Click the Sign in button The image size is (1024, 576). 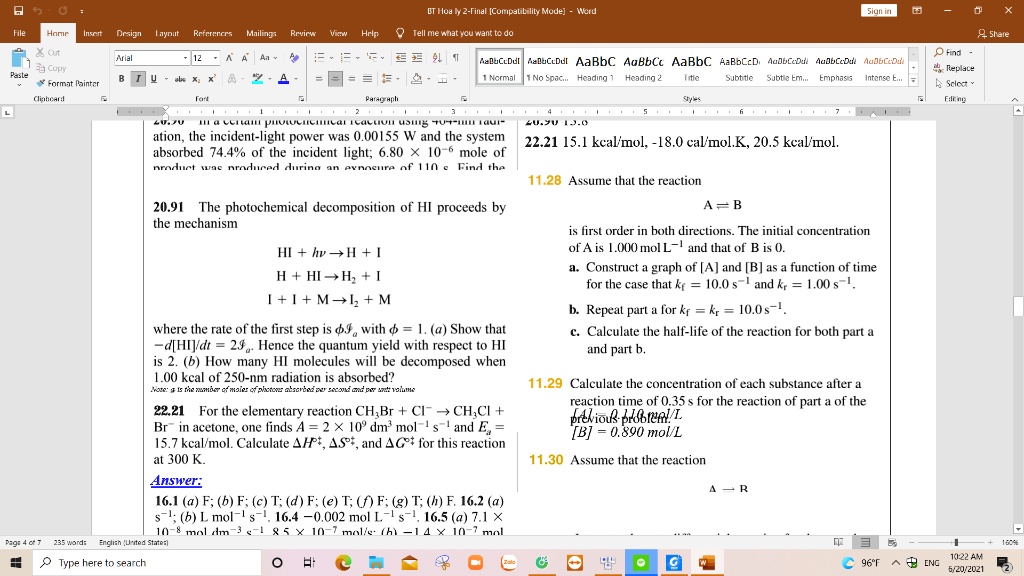tap(879, 9)
